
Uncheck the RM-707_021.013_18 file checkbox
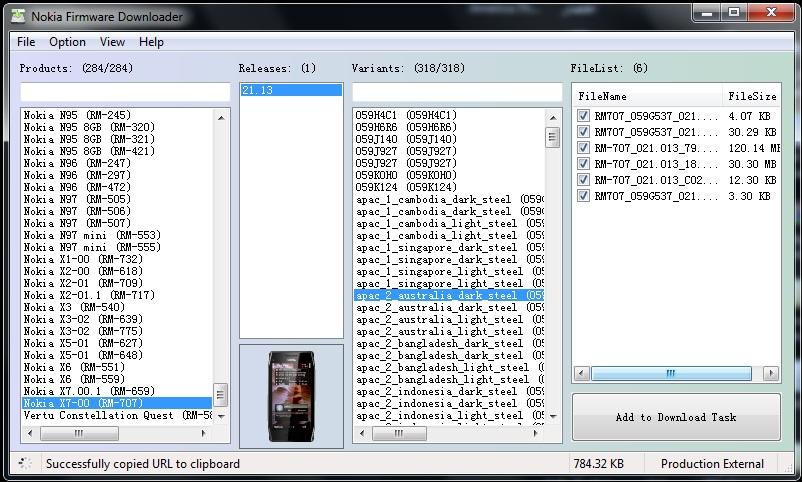583,163
